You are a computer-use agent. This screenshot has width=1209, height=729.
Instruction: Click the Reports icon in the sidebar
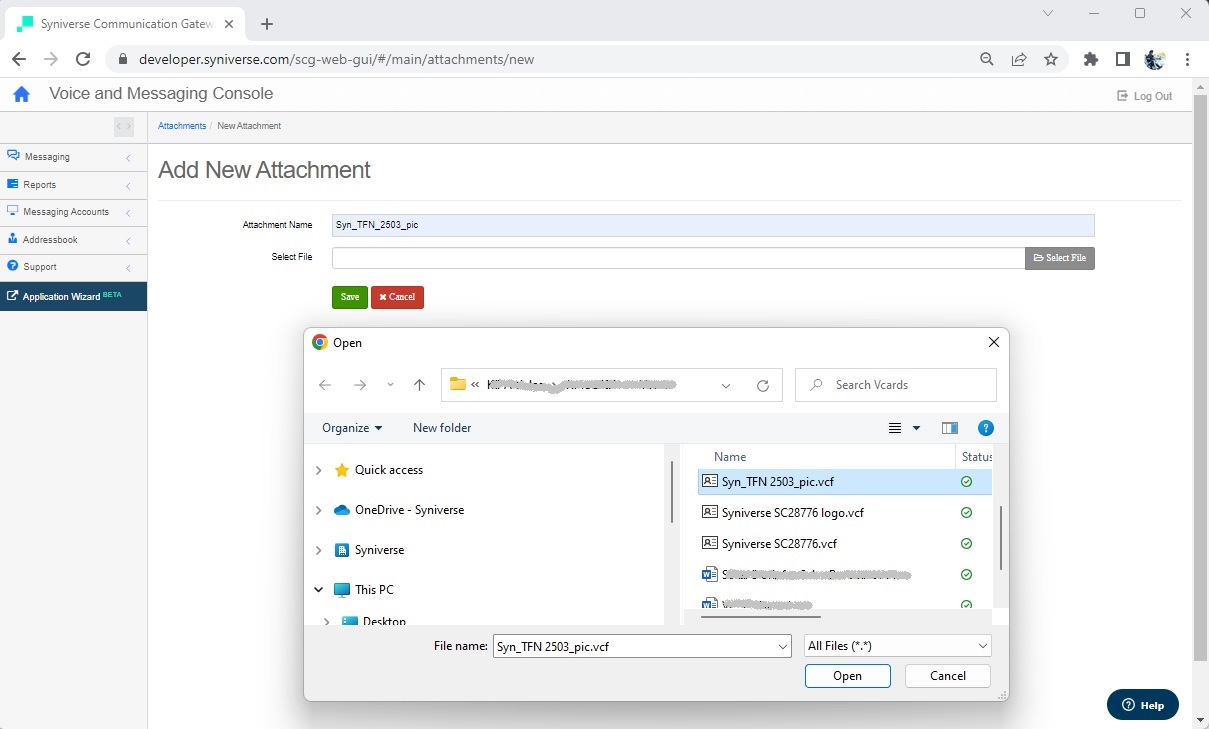click(13, 184)
